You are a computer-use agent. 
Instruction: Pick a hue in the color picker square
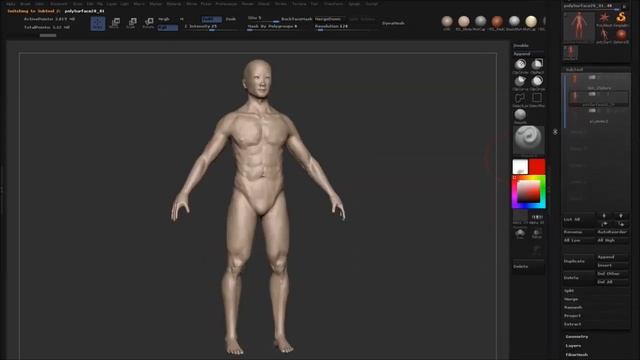[x=529, y=192]
